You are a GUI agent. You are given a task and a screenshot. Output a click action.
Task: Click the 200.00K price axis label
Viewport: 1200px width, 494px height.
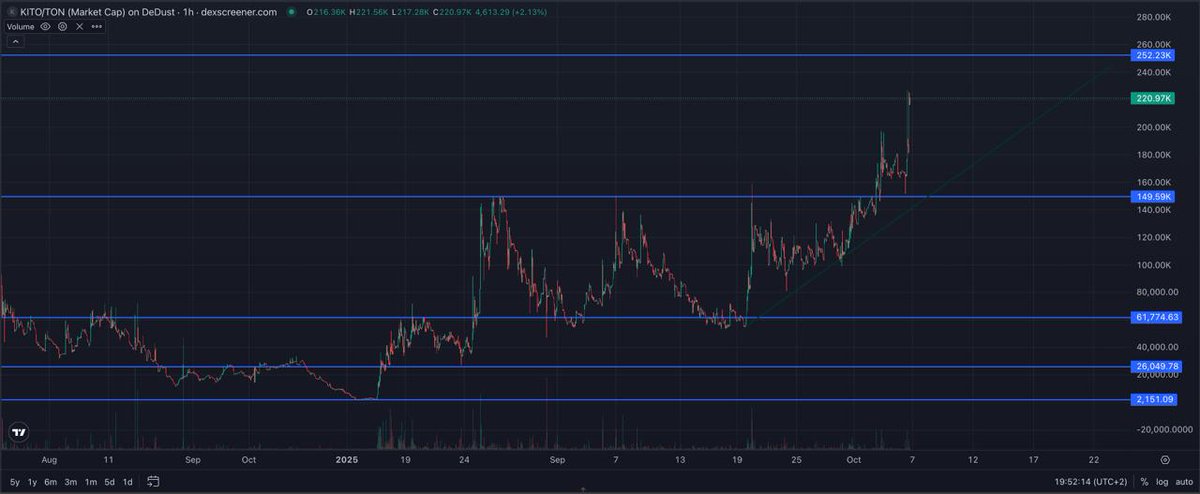tap(1154, 128)
